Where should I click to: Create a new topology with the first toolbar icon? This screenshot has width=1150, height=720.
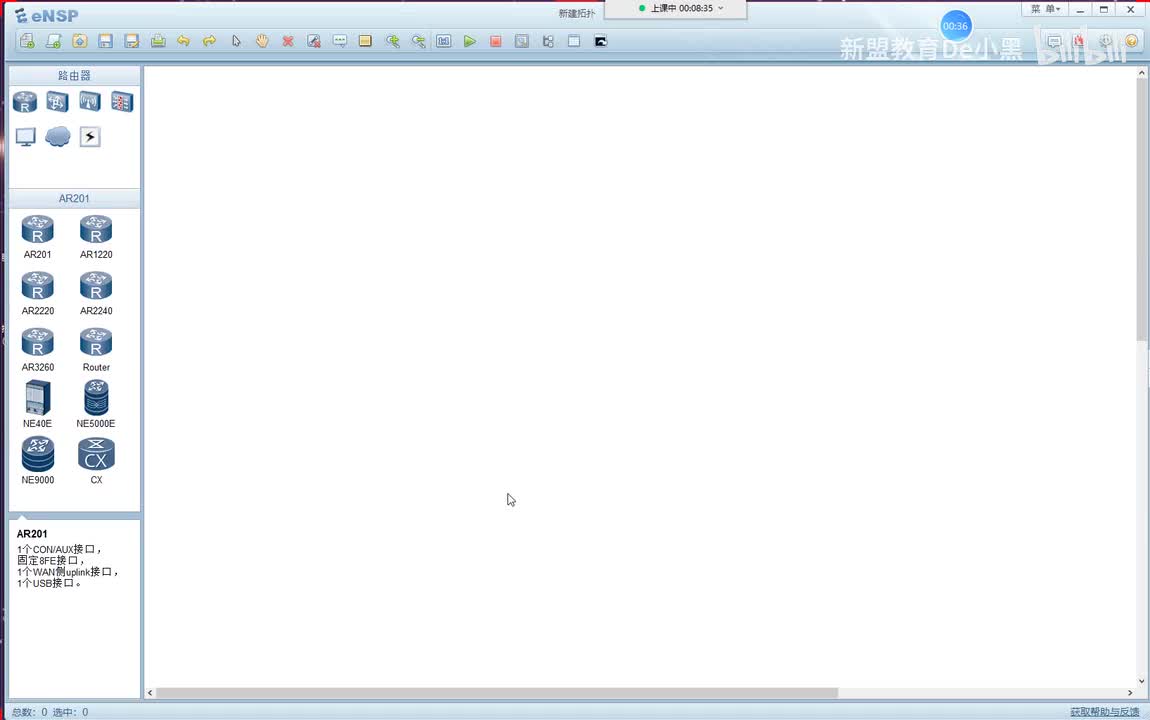coord(27,41)
